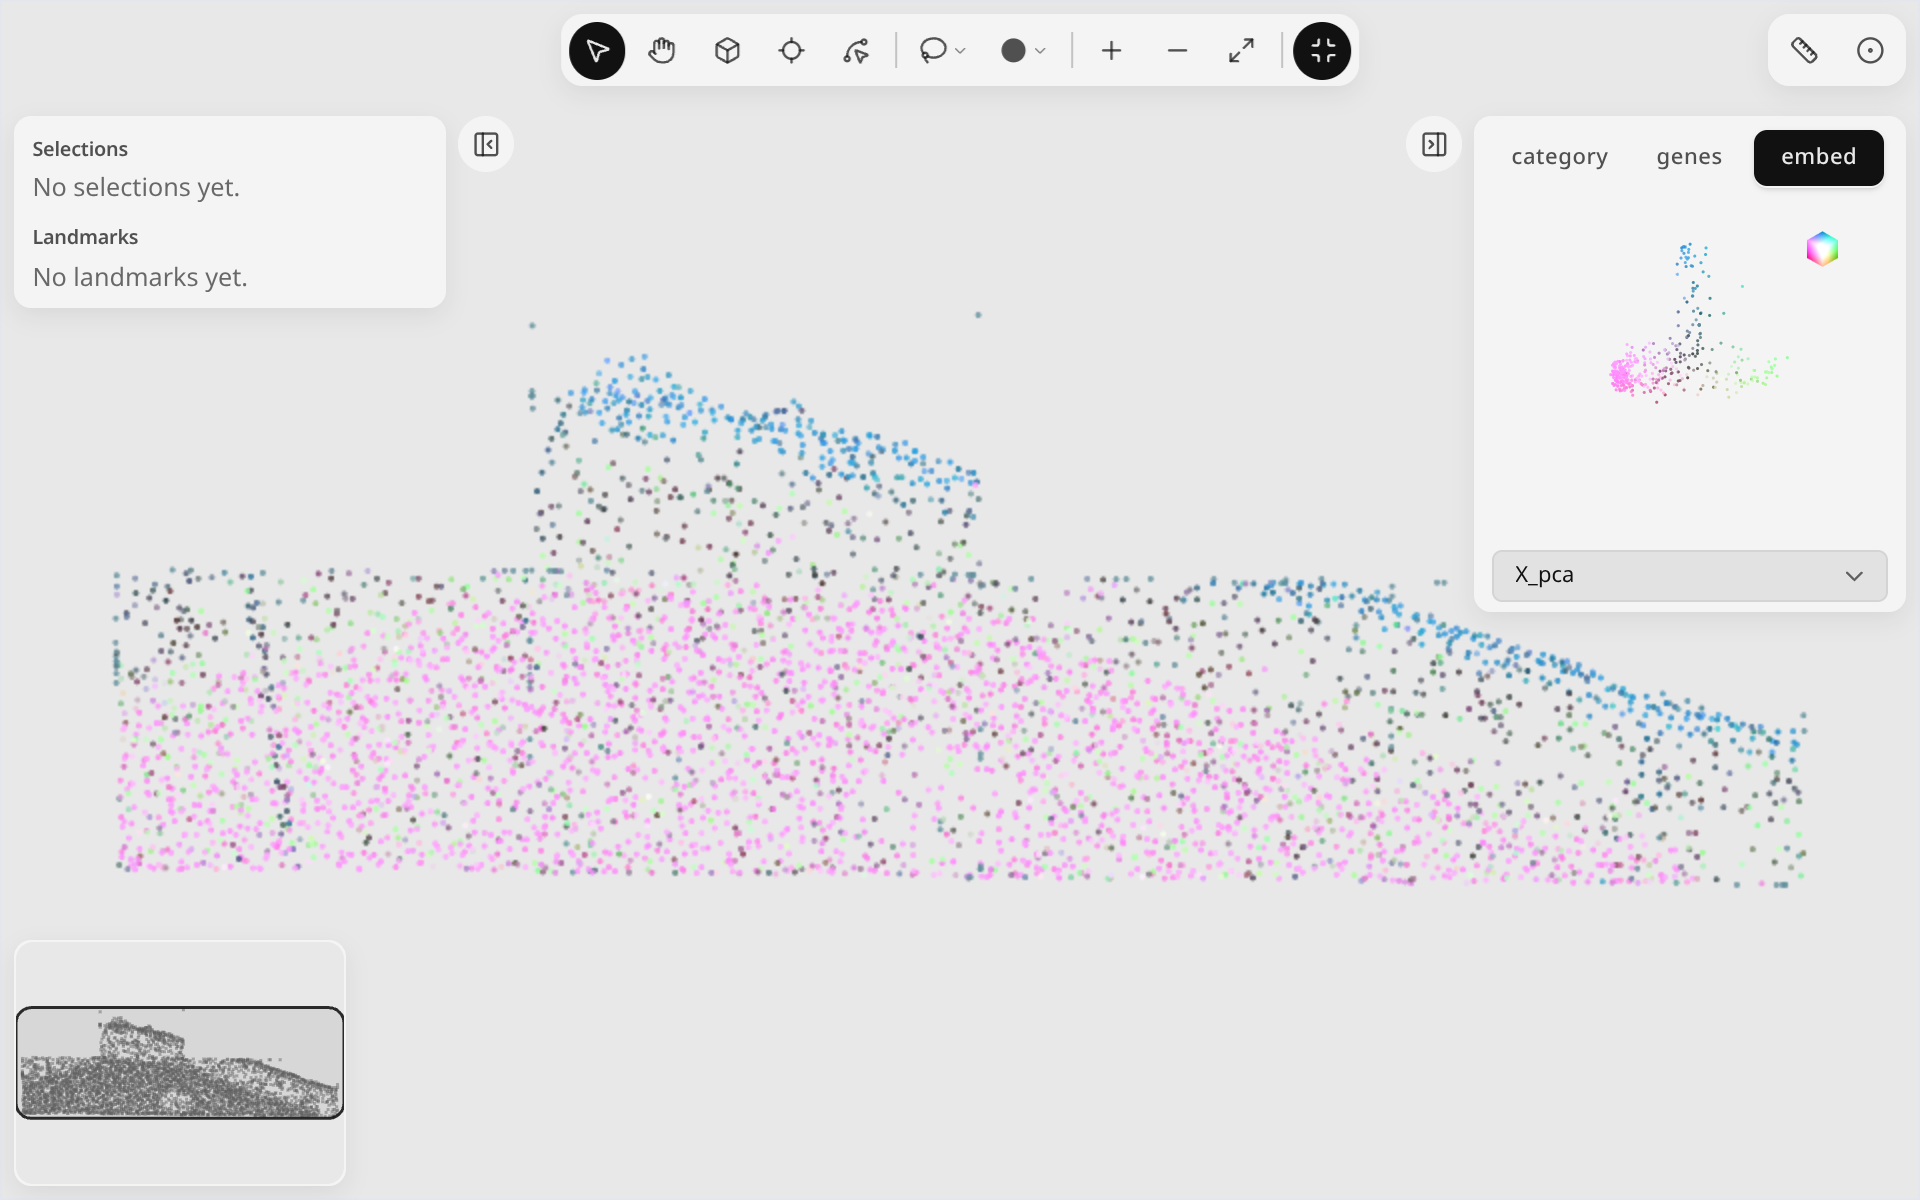Click the rainbow color cube icon
Screen dimensions: 1920x1200
click(x=1822, y=249)
